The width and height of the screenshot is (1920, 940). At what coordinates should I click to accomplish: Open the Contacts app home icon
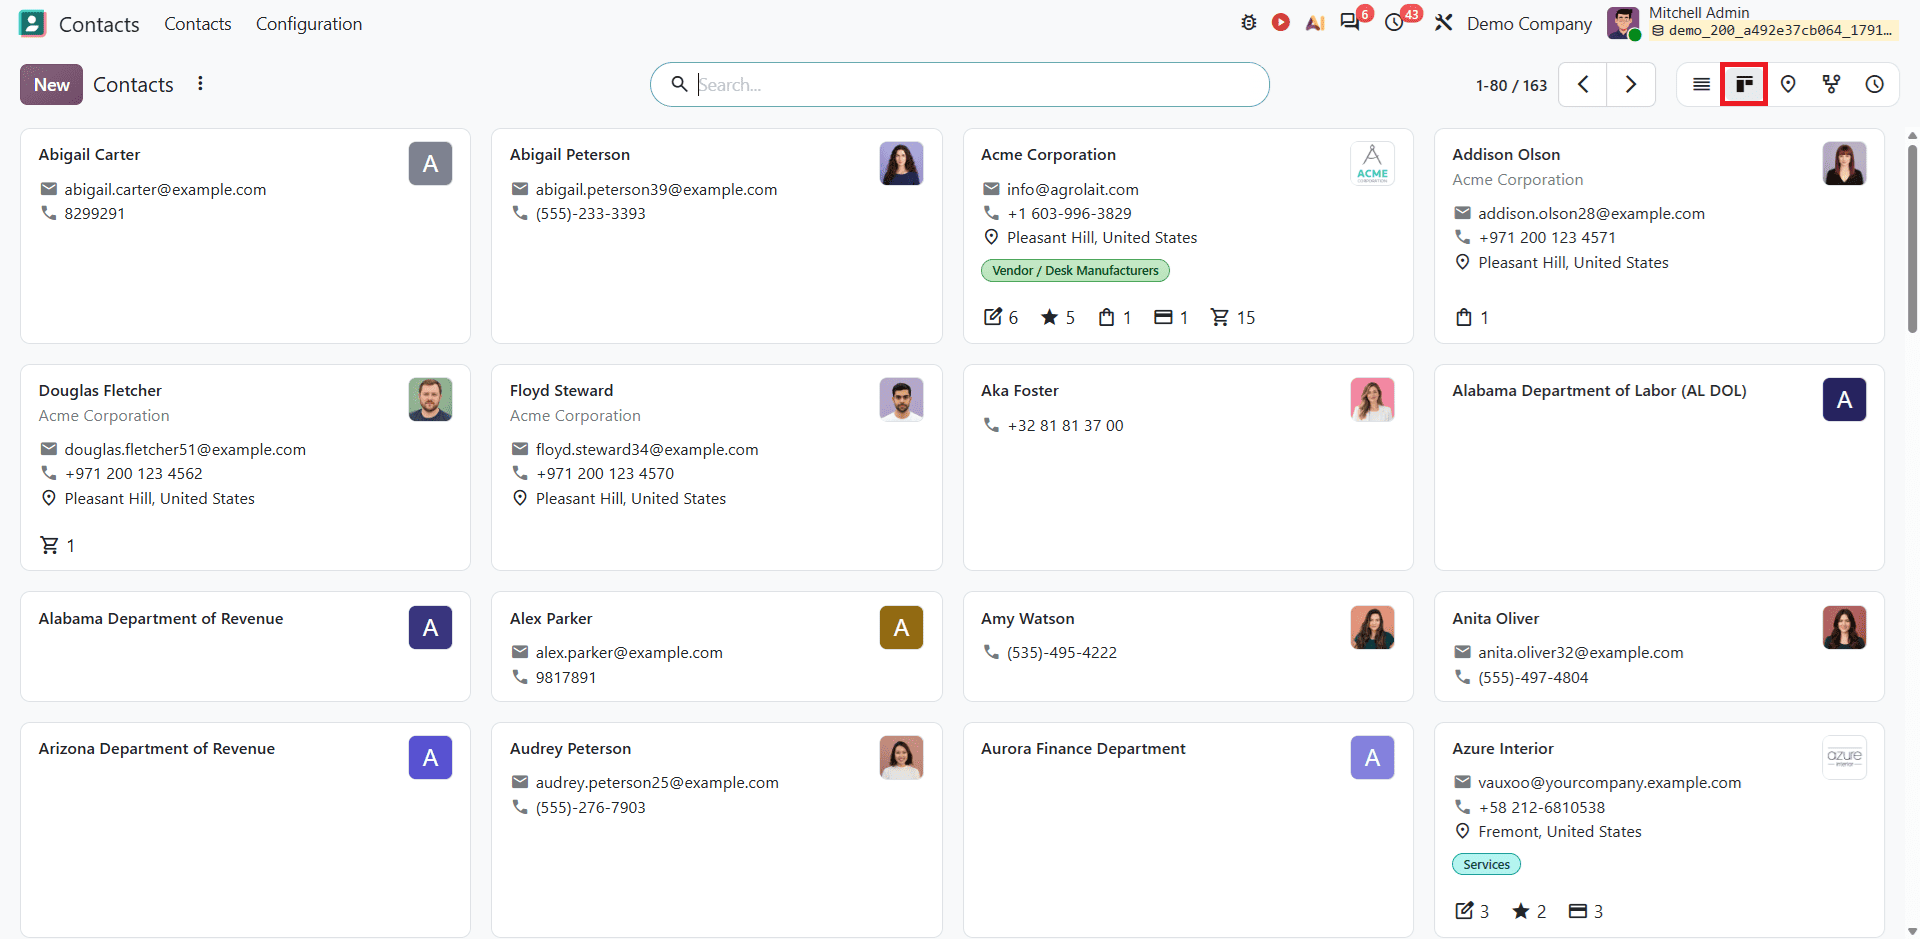(x=32, y=23)
